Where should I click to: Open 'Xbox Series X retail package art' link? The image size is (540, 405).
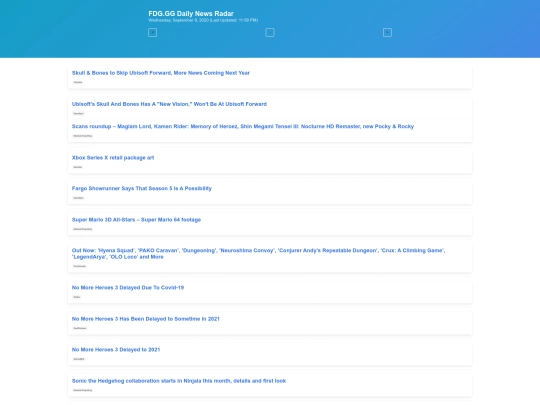pyautogui.click(x=113, y=158)
